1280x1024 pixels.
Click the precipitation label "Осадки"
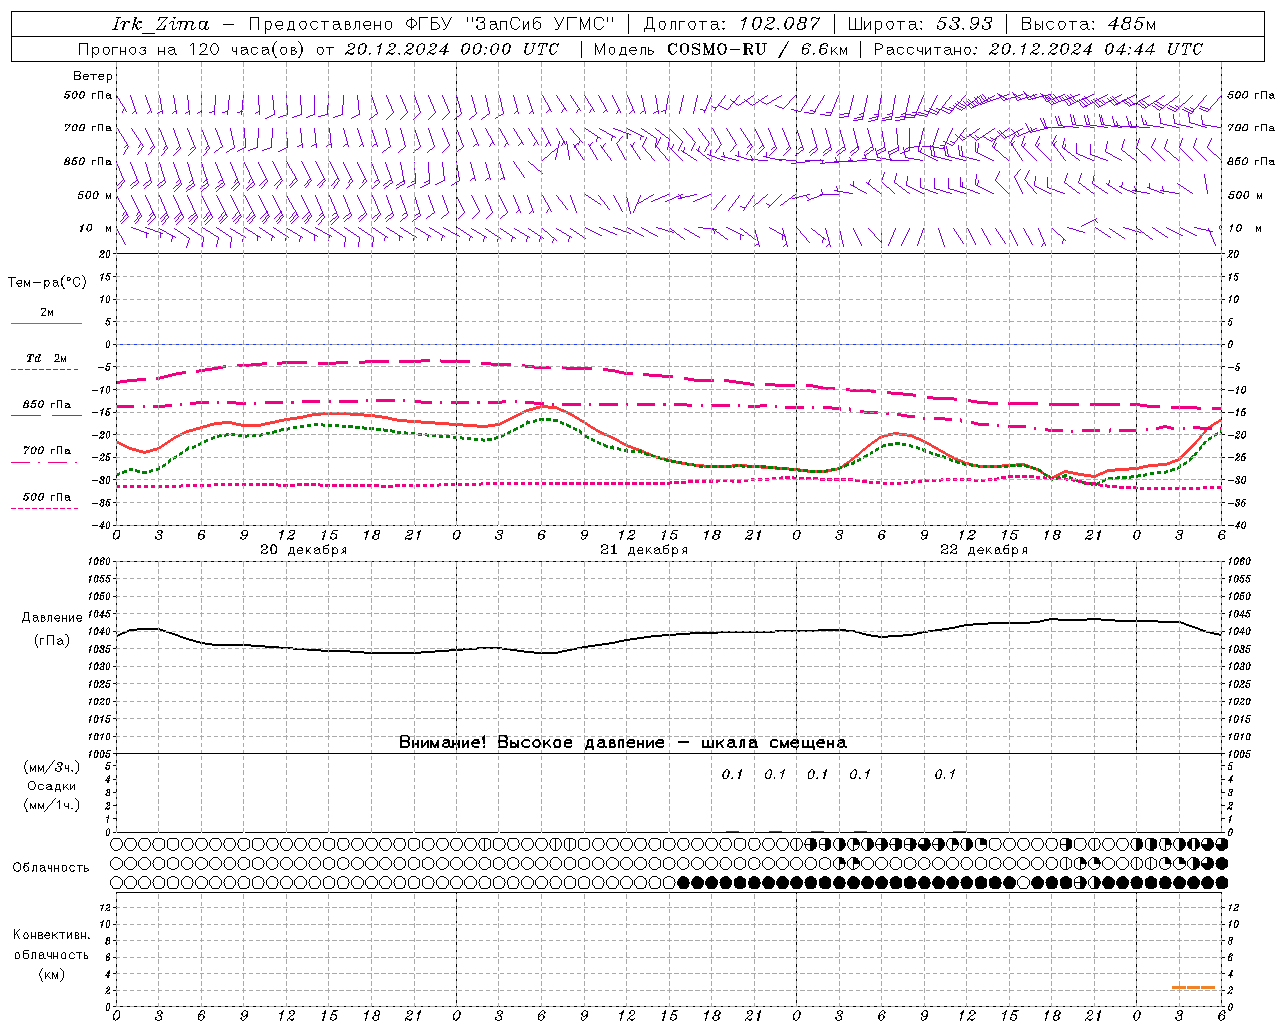[52, 786]
